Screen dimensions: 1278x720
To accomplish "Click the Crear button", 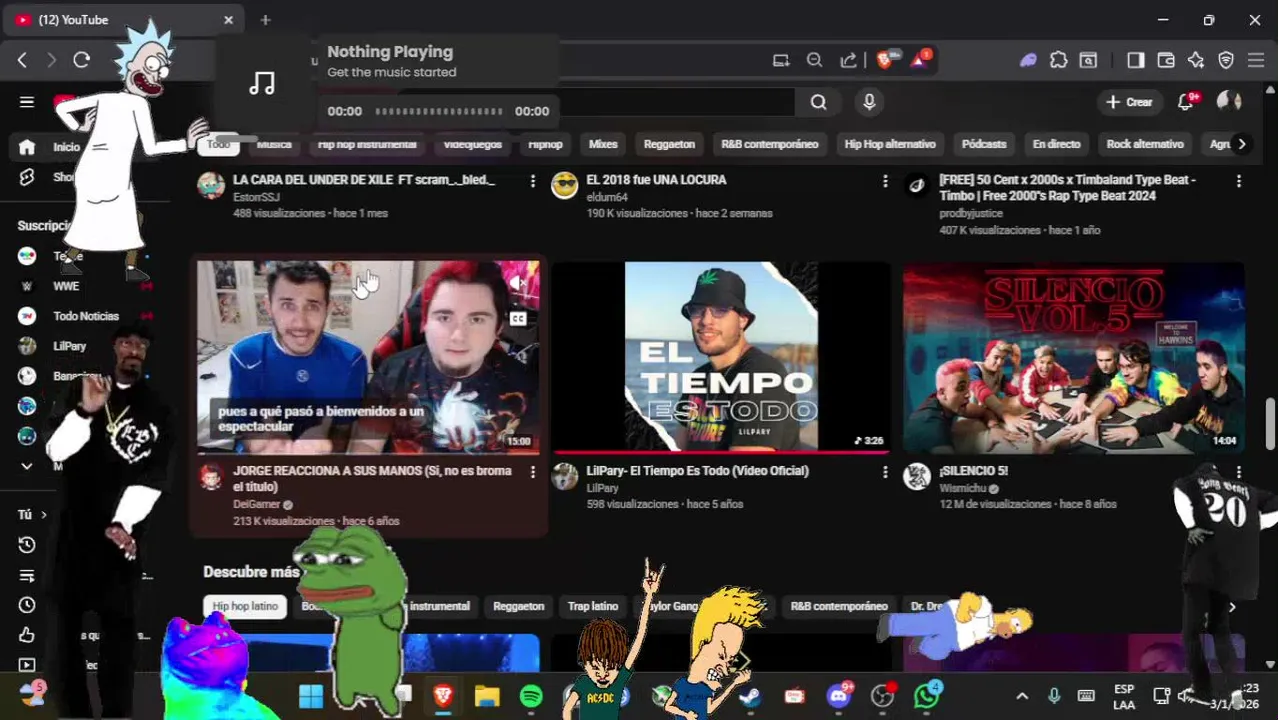I will point(1129,102).
